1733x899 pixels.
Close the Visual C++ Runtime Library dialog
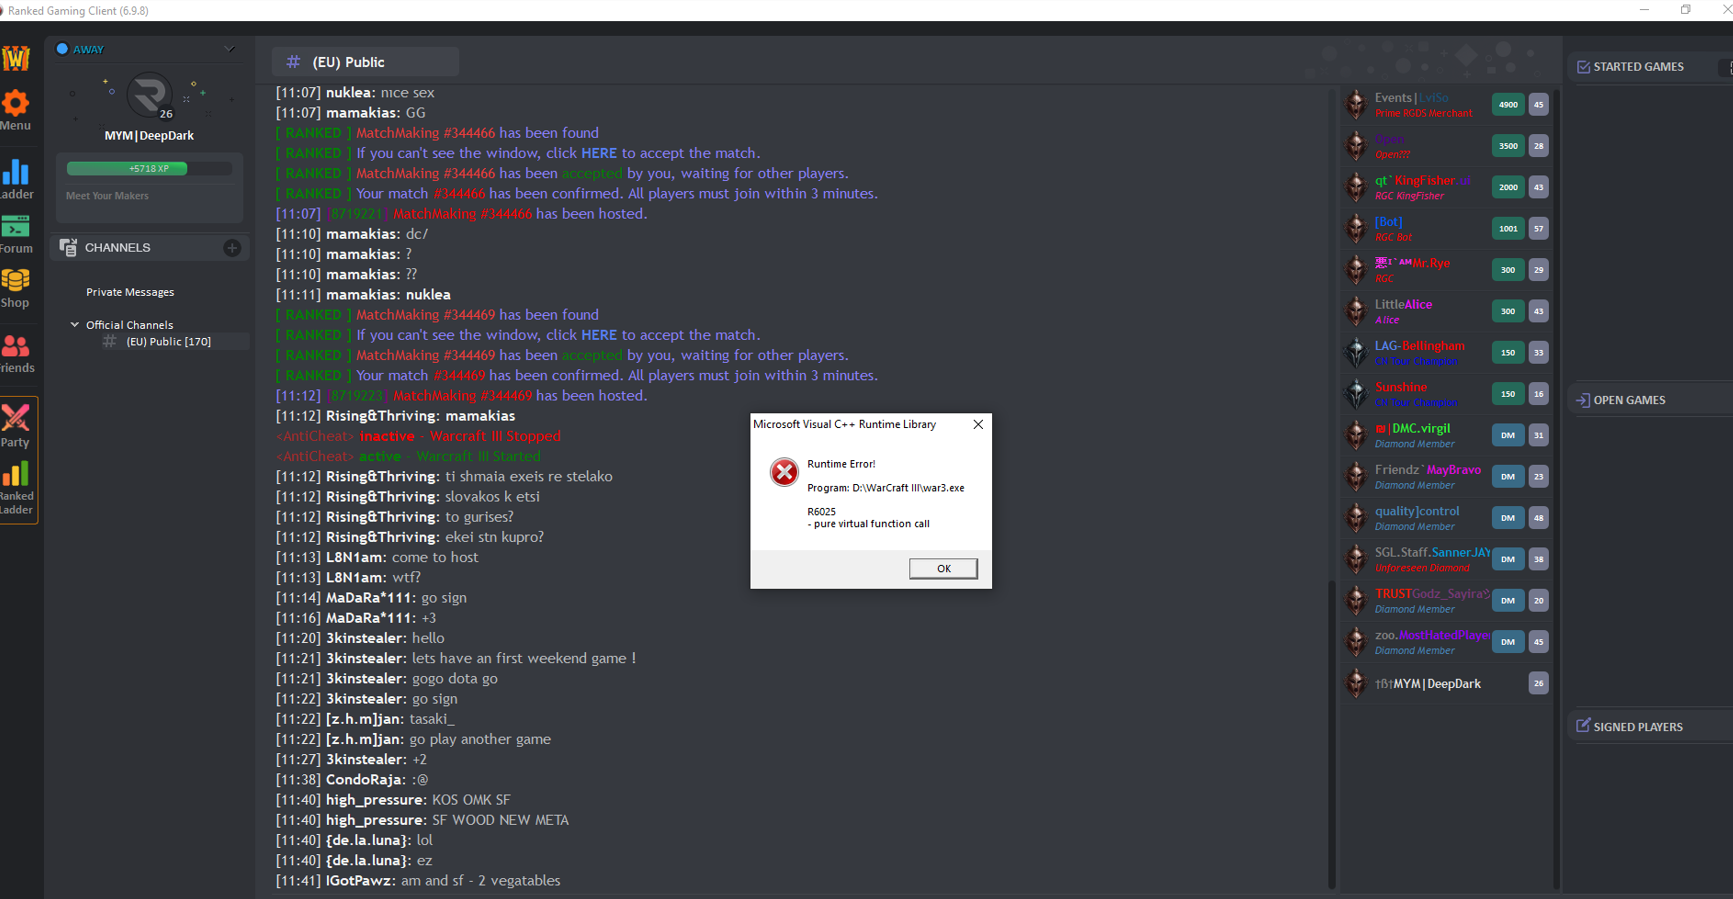click(x=978, y=425)
